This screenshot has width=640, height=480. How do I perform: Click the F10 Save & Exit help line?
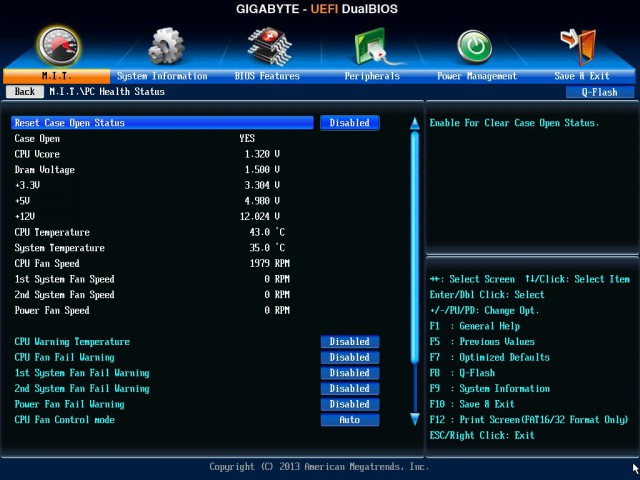(x=472, y=404)
